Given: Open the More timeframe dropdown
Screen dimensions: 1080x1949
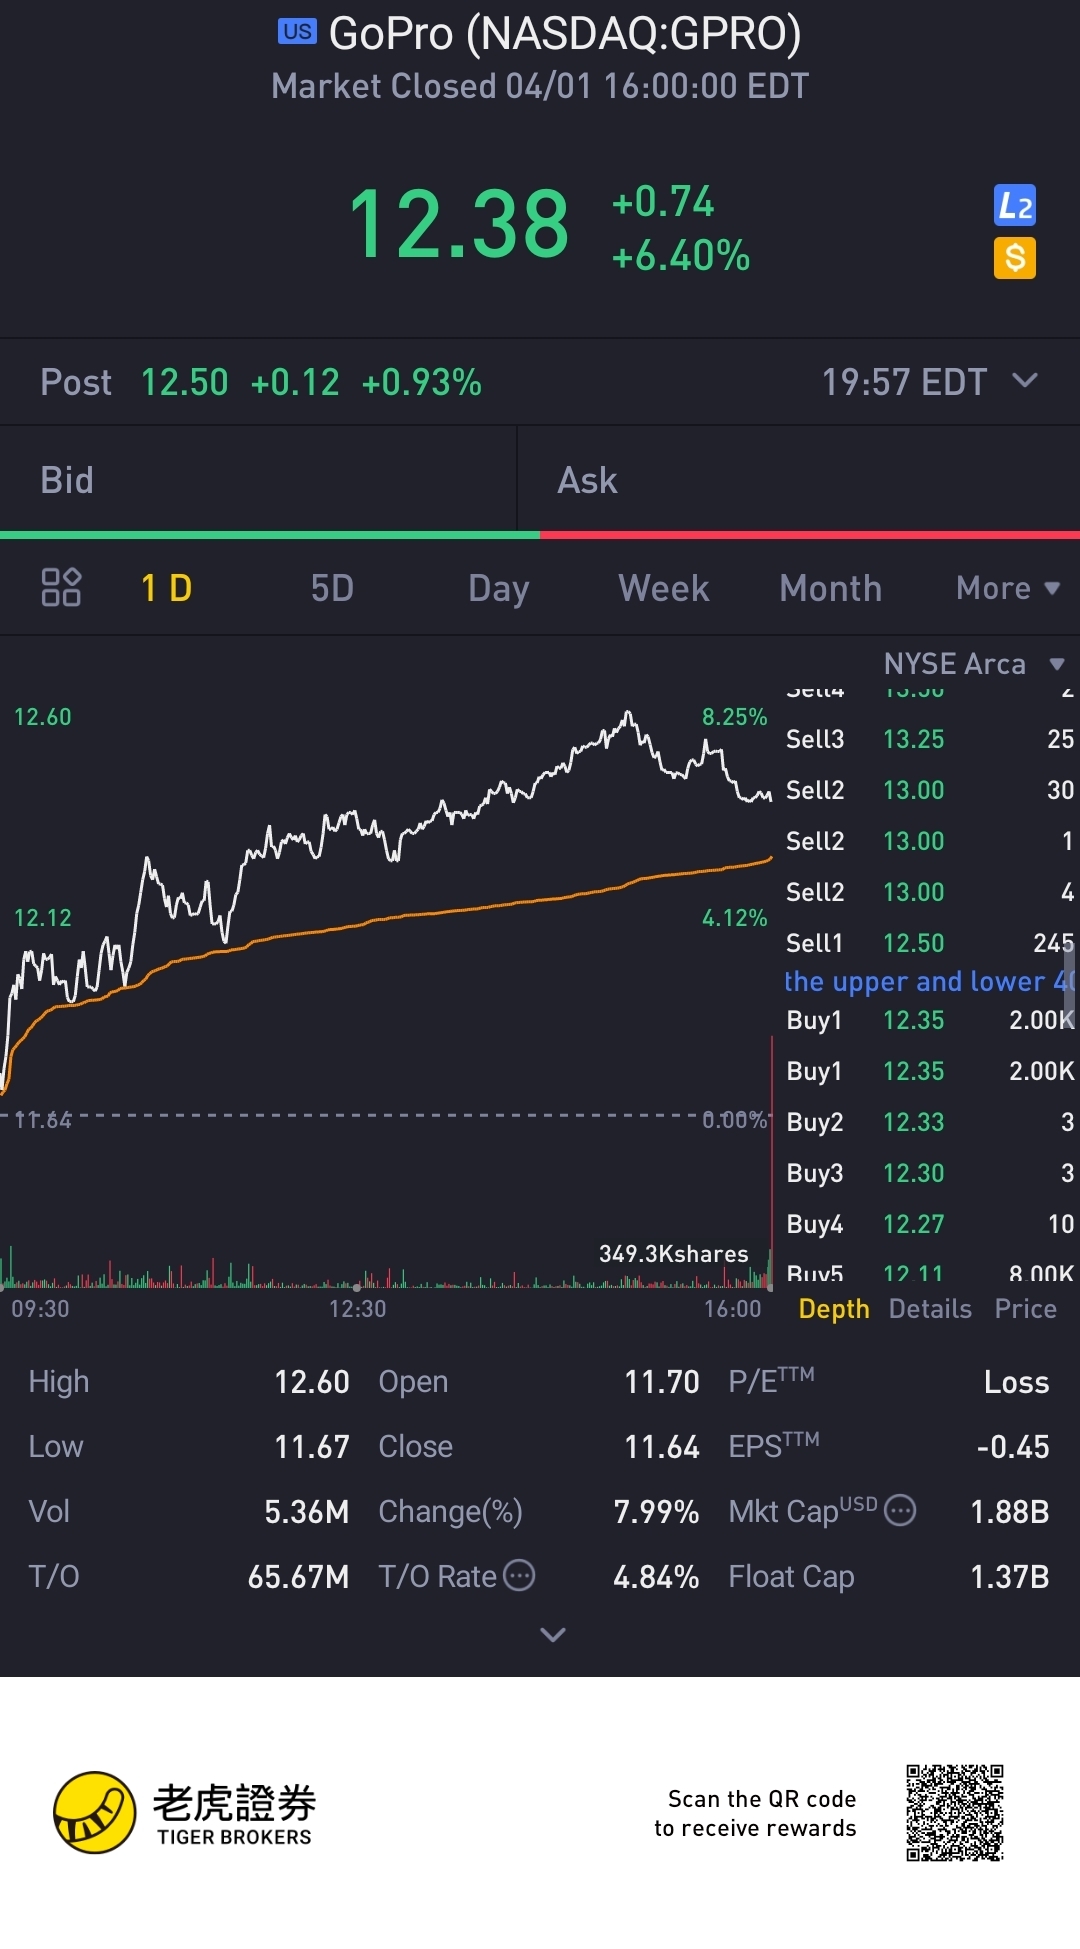Looking at the screenshot, I should click(x=1007, y=588).
